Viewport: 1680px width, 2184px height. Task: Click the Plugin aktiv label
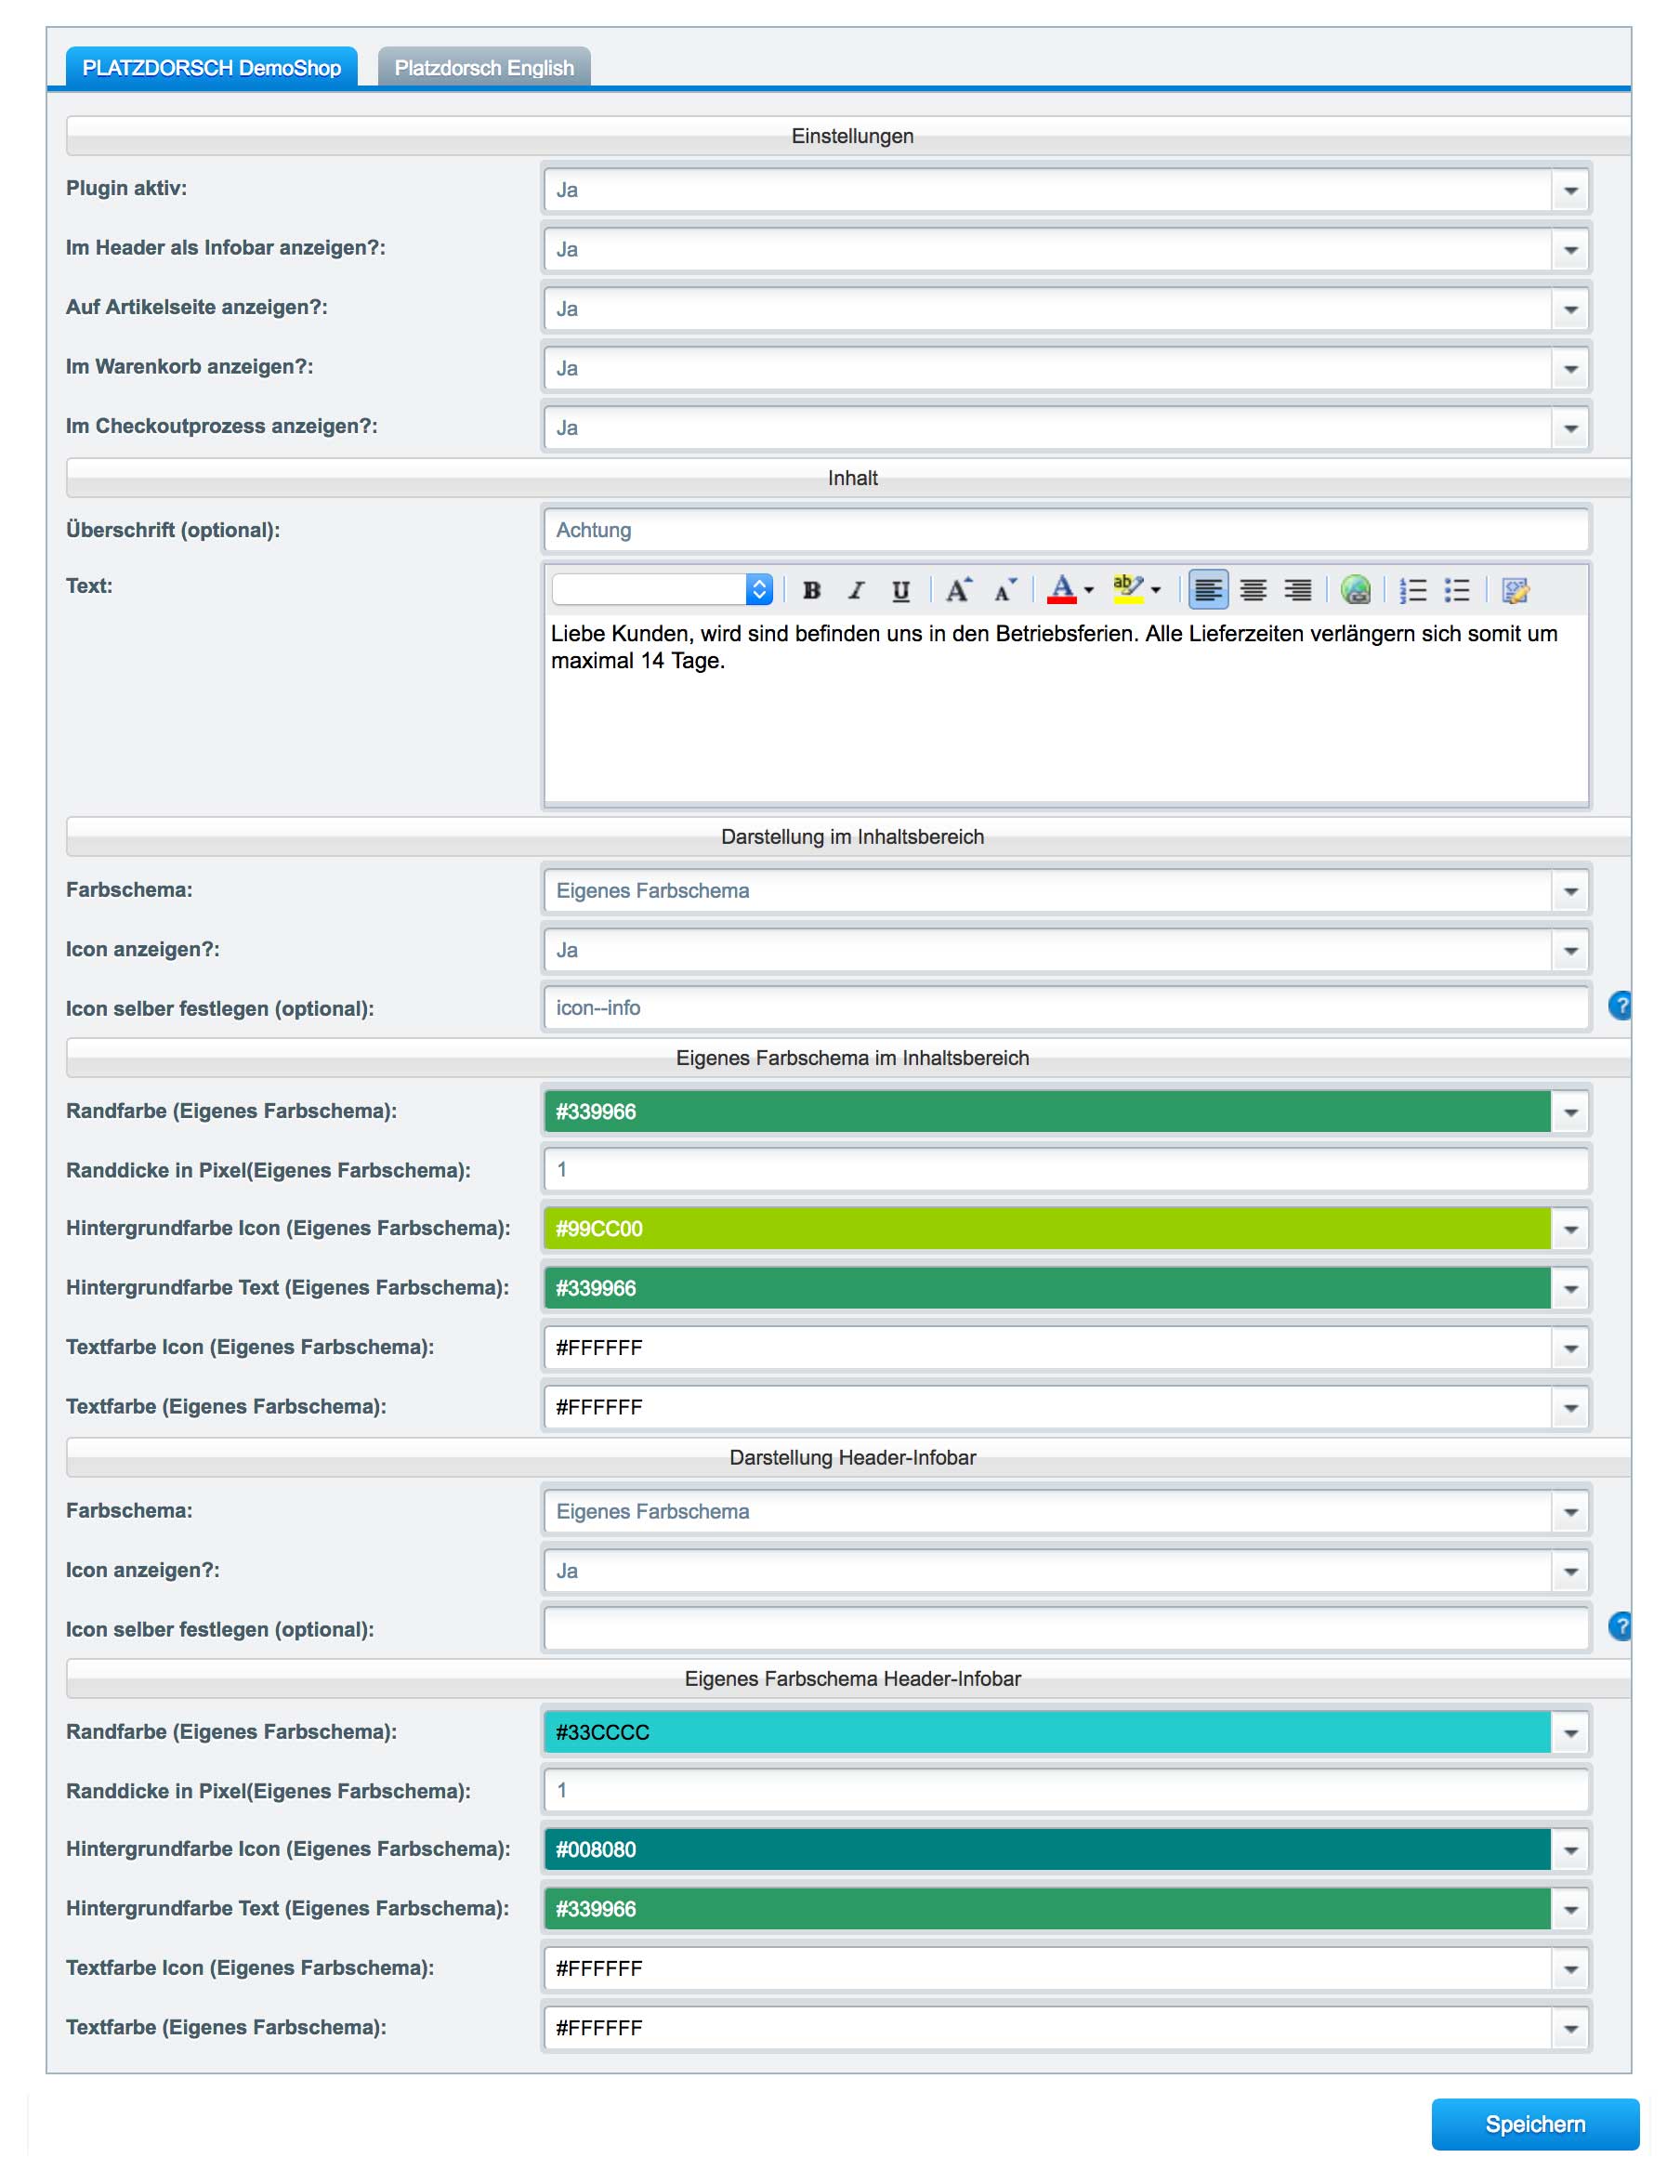coord(126,188)
